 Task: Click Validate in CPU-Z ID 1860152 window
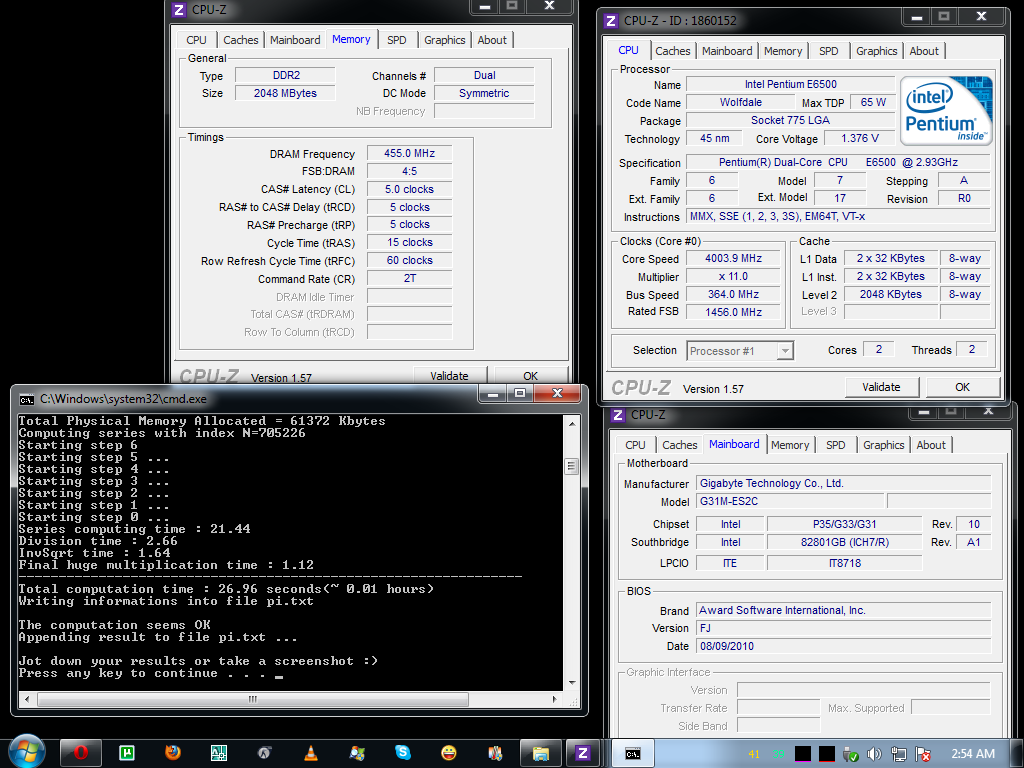tap(881, 387)
